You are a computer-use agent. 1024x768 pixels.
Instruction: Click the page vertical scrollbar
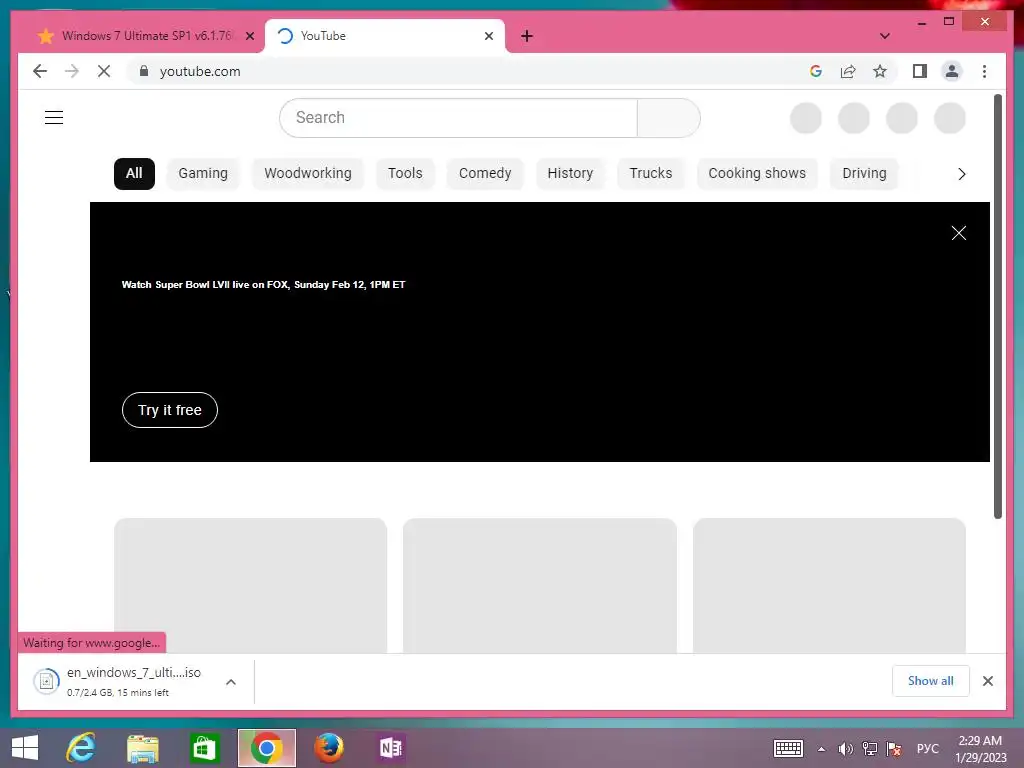click(997, 307)
